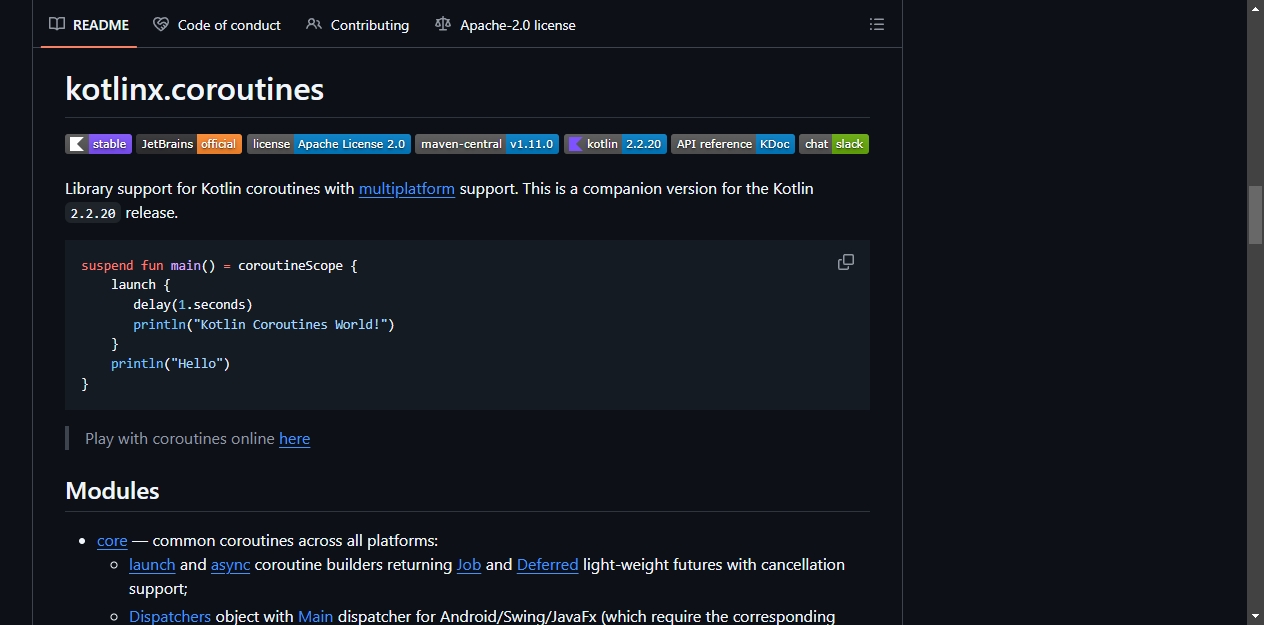Open the README outline list icon
1264x625 pixels.
[877, 24]
